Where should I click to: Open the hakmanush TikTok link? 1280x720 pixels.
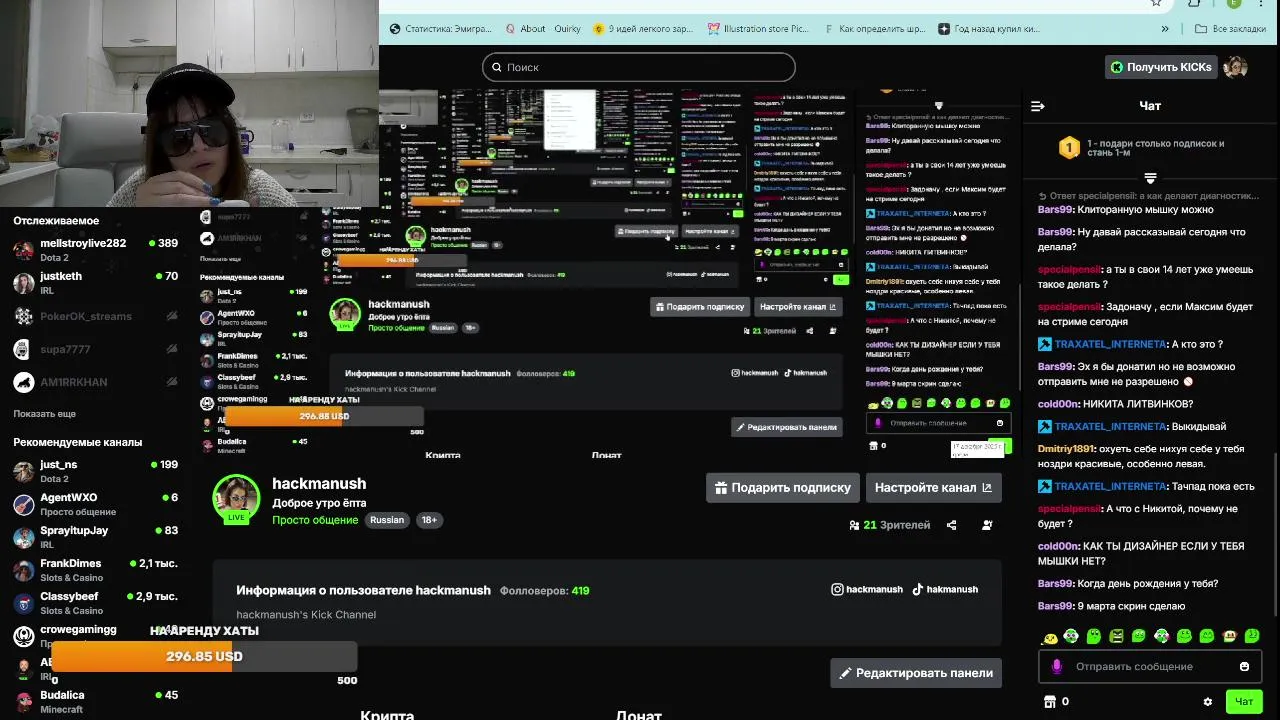pyautogui.click(x=945, y=589)
